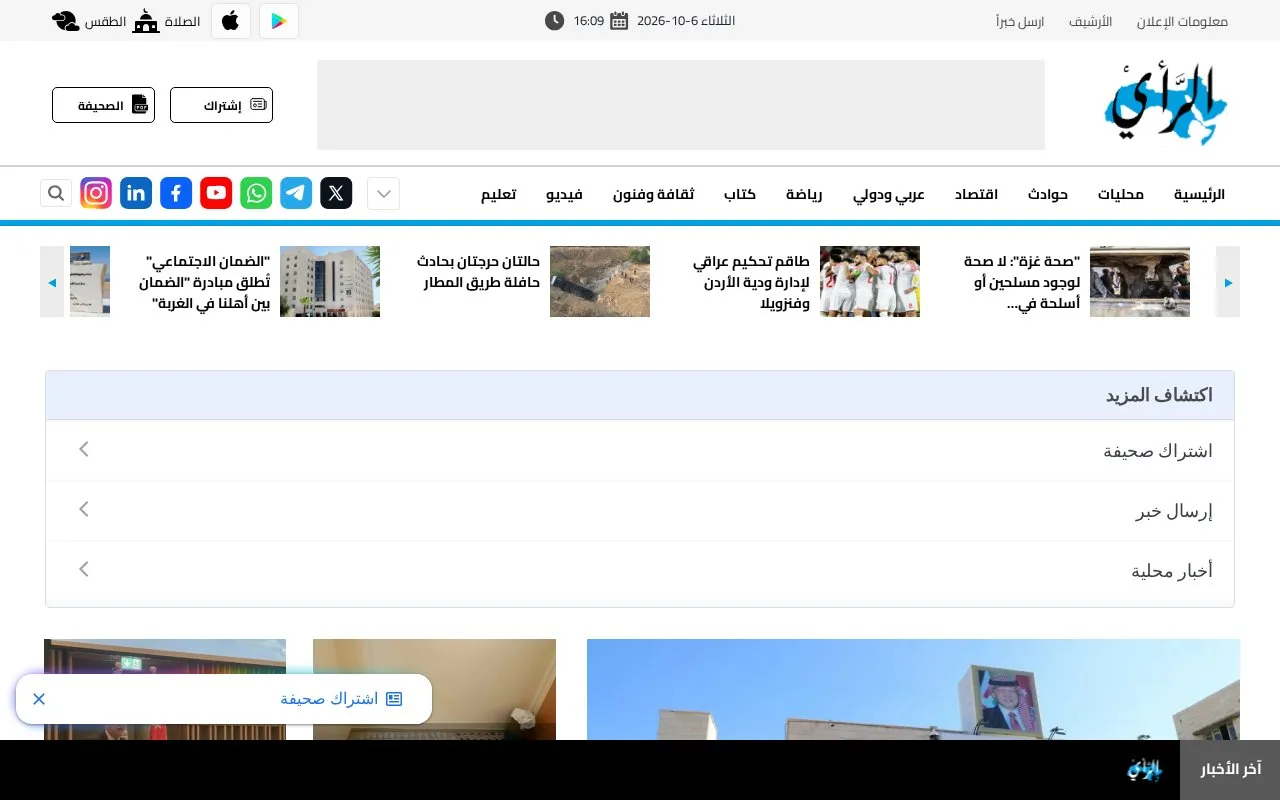Open the LinkedIn page icon
This screenshot has width=1280, height=800.
(136, 193)
